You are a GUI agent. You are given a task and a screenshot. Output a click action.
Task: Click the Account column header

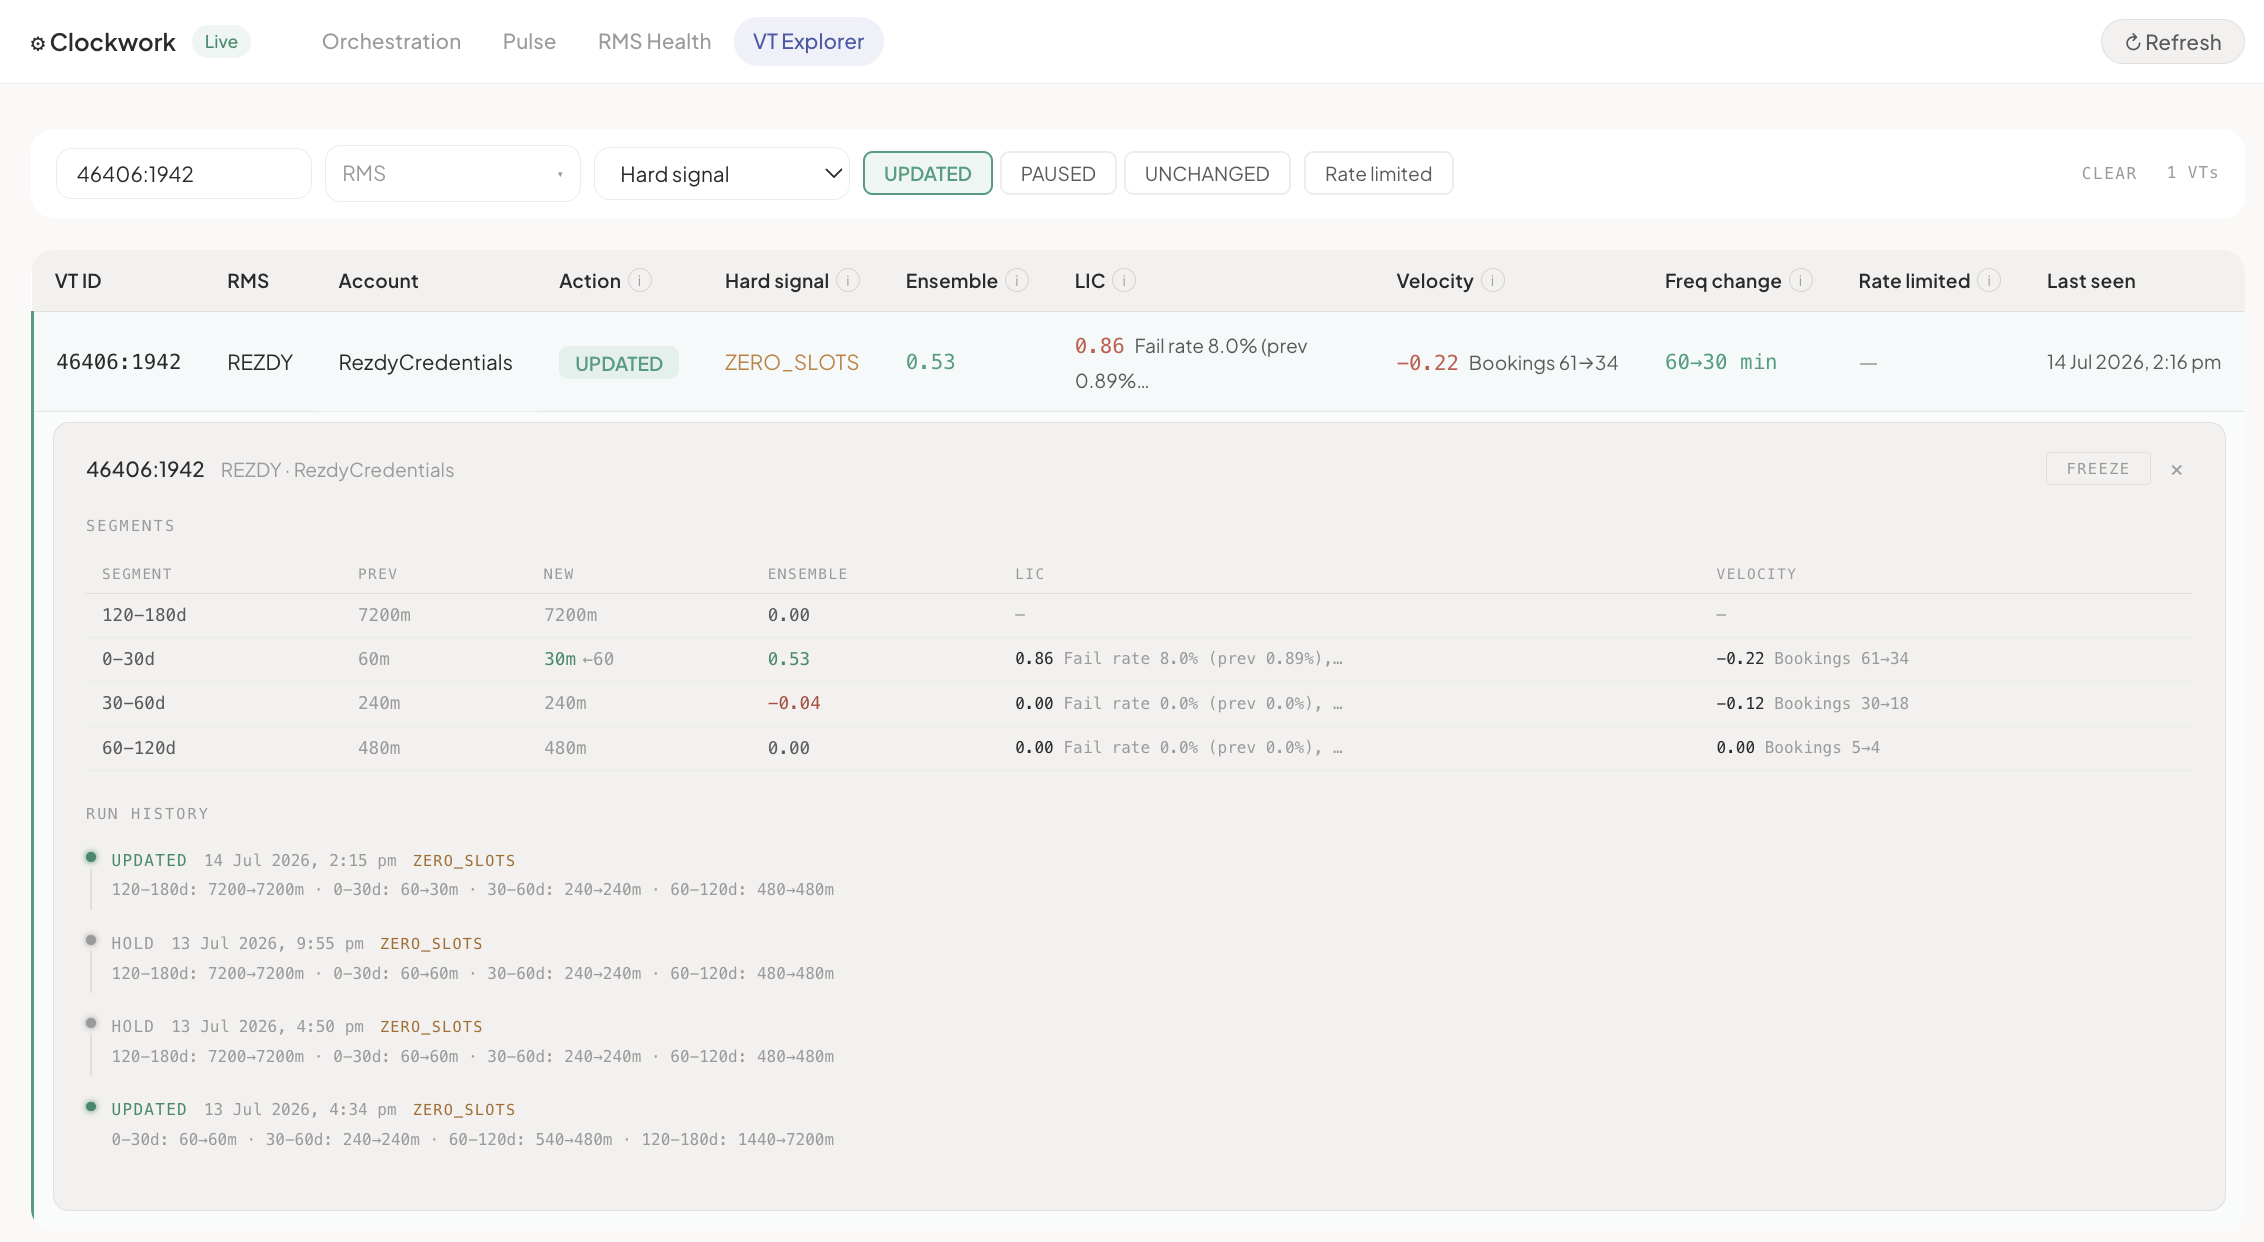(x=378, y=281)
